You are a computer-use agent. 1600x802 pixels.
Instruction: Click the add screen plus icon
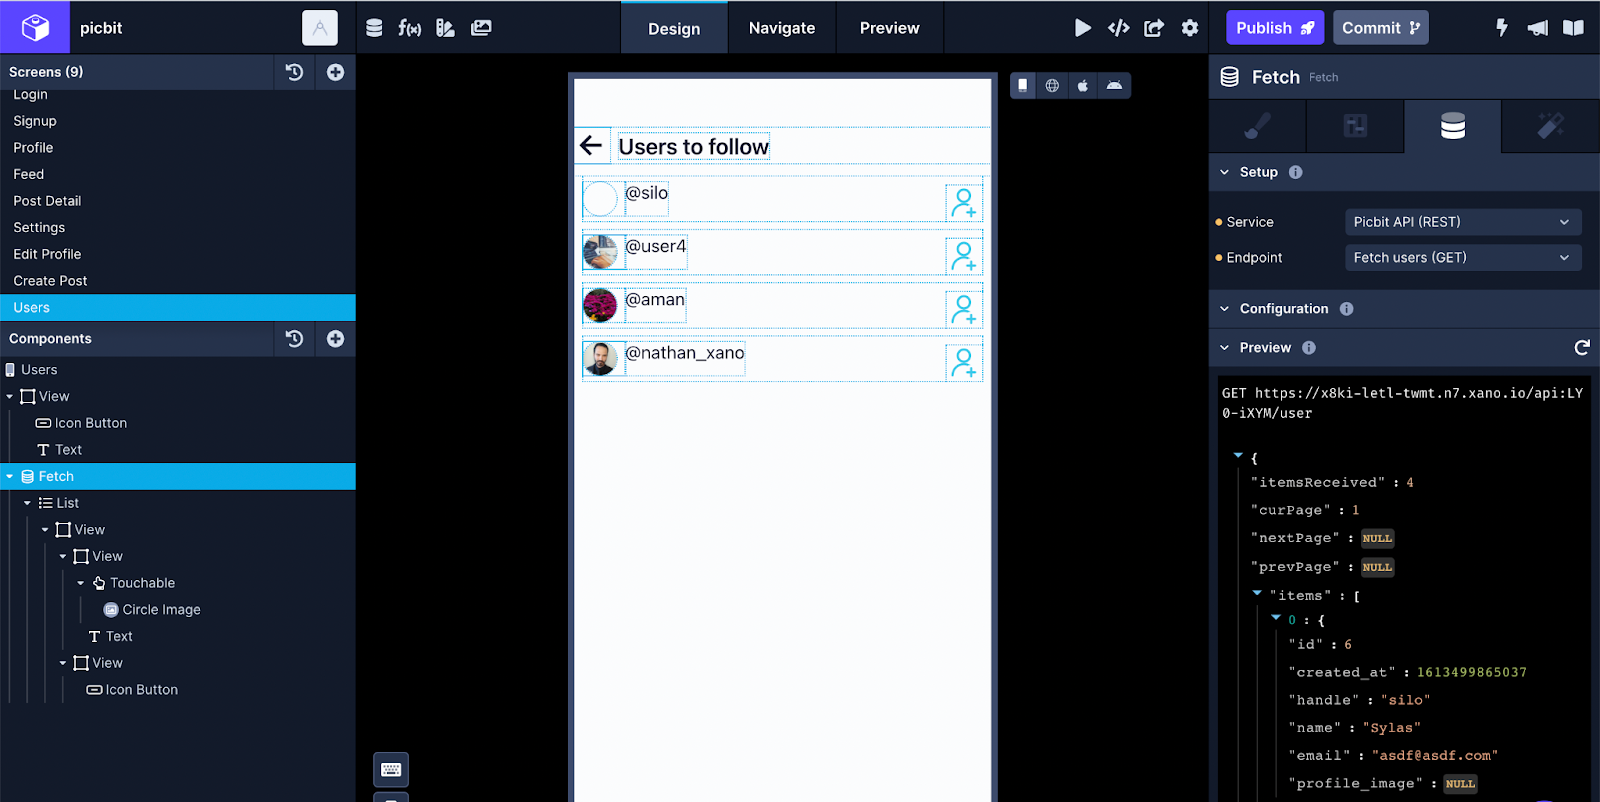[335, 72]
